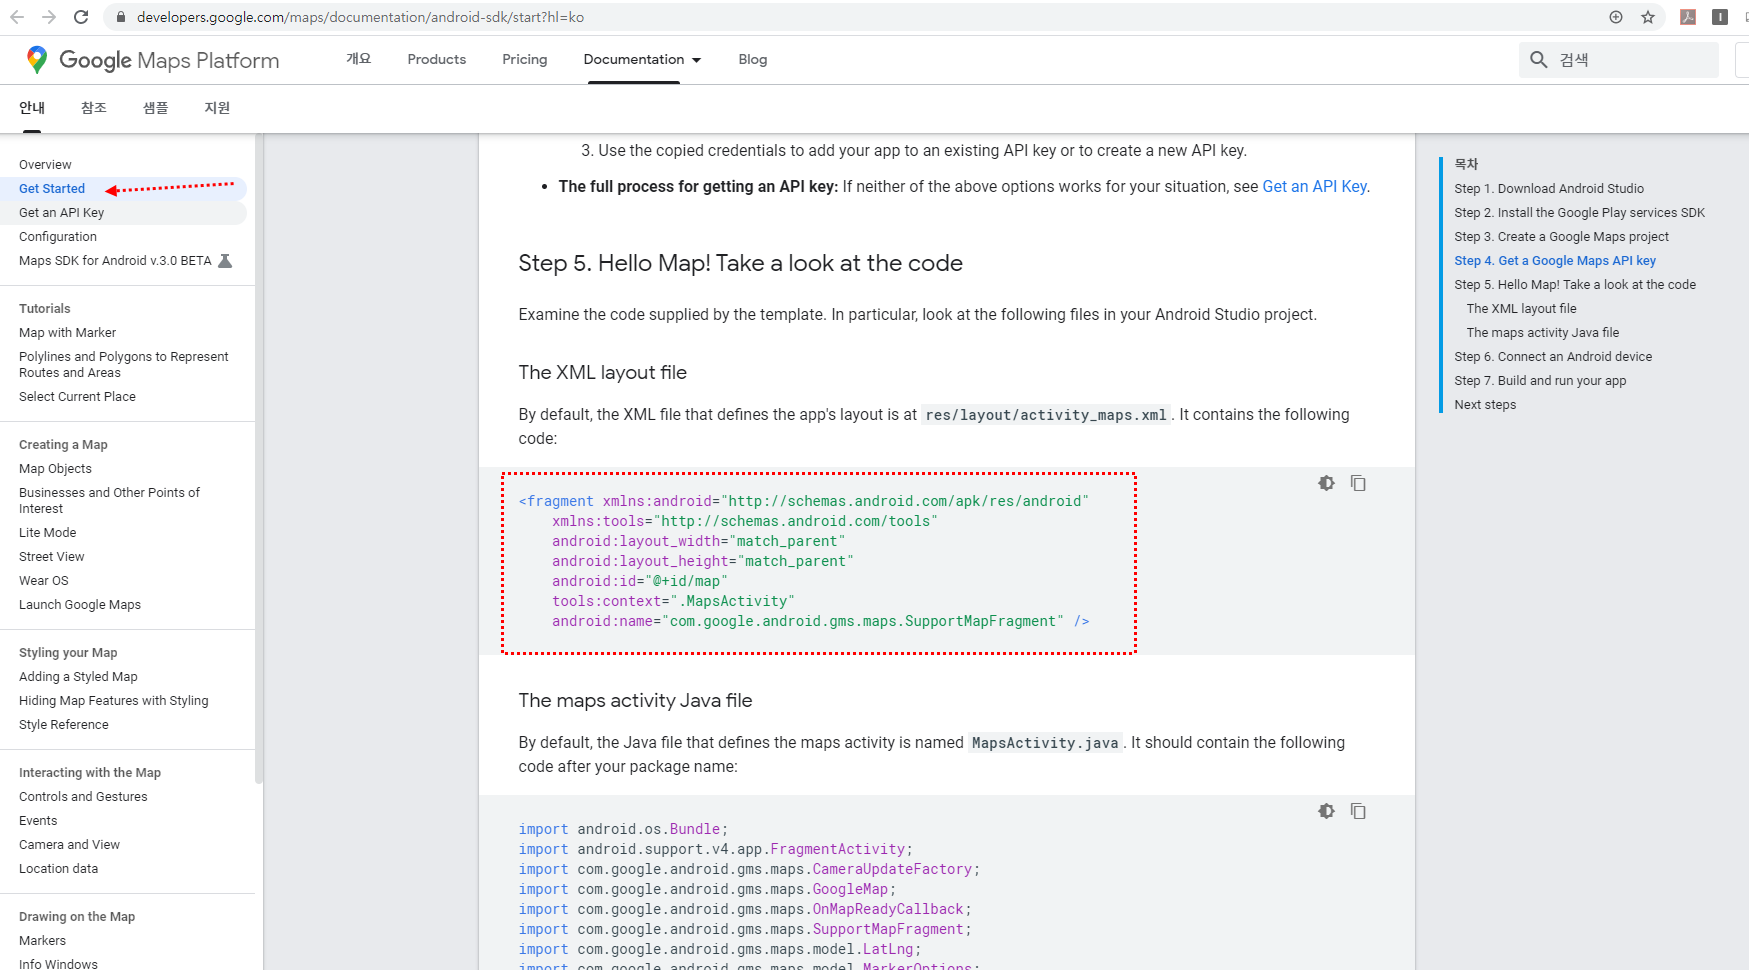Jump to The maps activity Java file in contents
1749x970 pixels.
click(1542, 333)
